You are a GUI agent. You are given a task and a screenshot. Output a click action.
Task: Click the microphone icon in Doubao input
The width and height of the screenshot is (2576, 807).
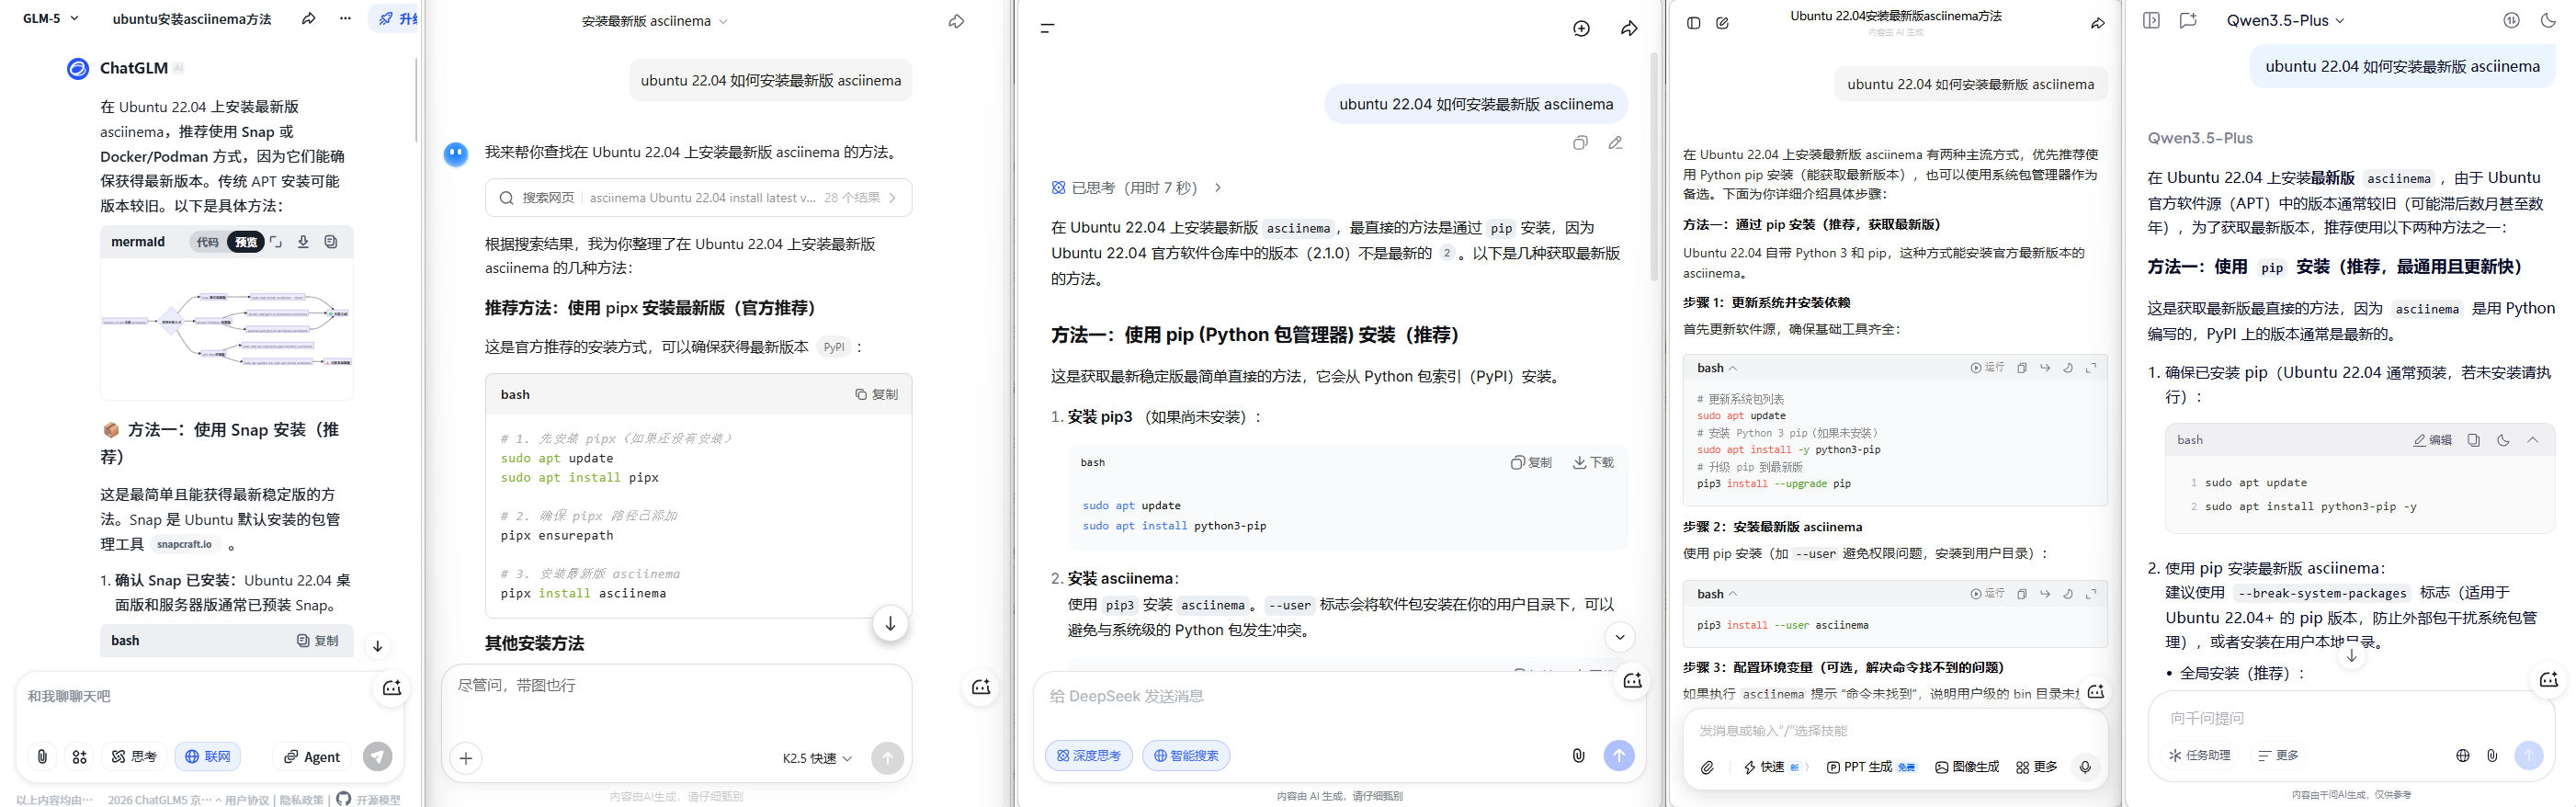(2085, 767)
